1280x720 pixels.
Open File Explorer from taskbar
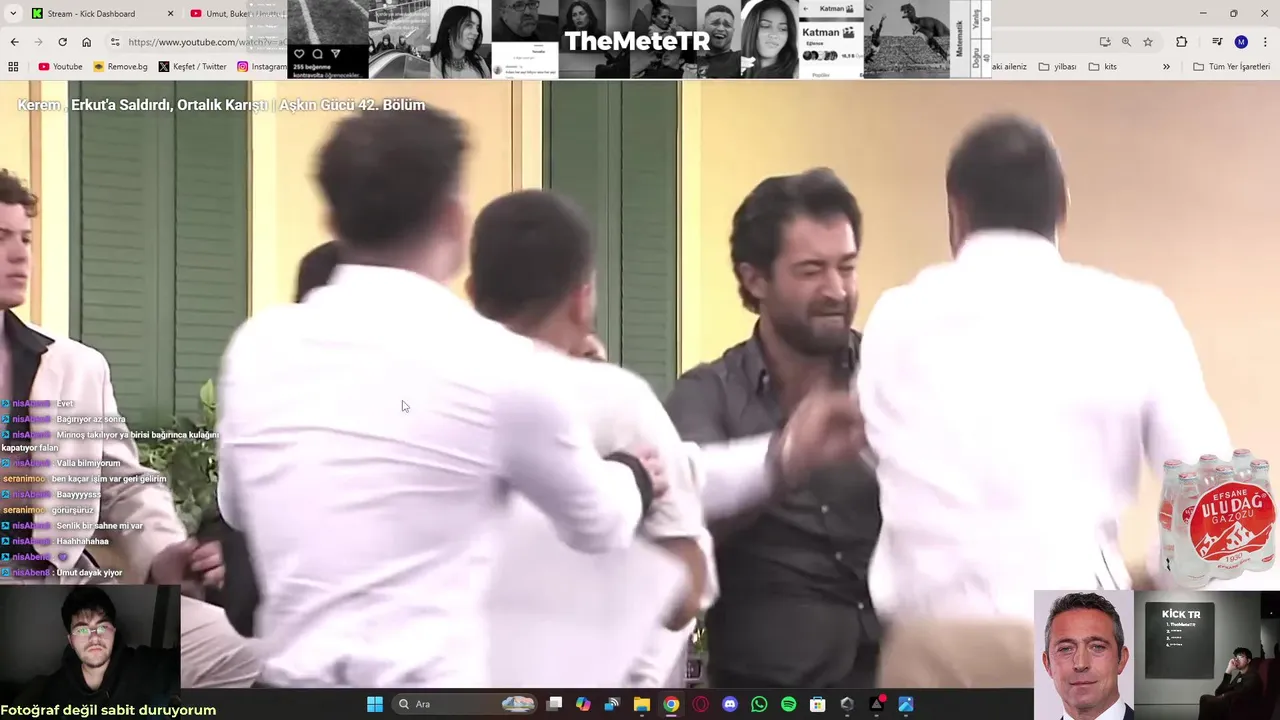pyautogui.click(x=642, y=704)
